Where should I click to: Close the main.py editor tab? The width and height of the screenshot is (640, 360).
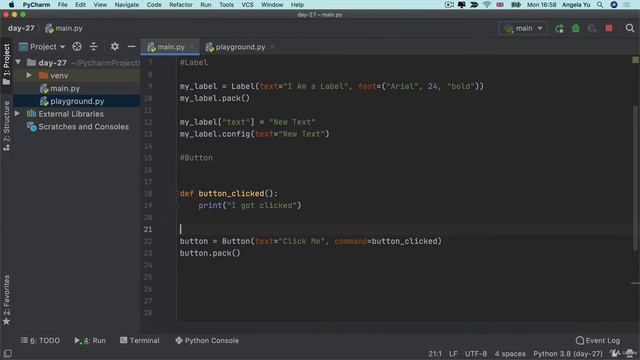pyautogui.click(x=192, y=47)
